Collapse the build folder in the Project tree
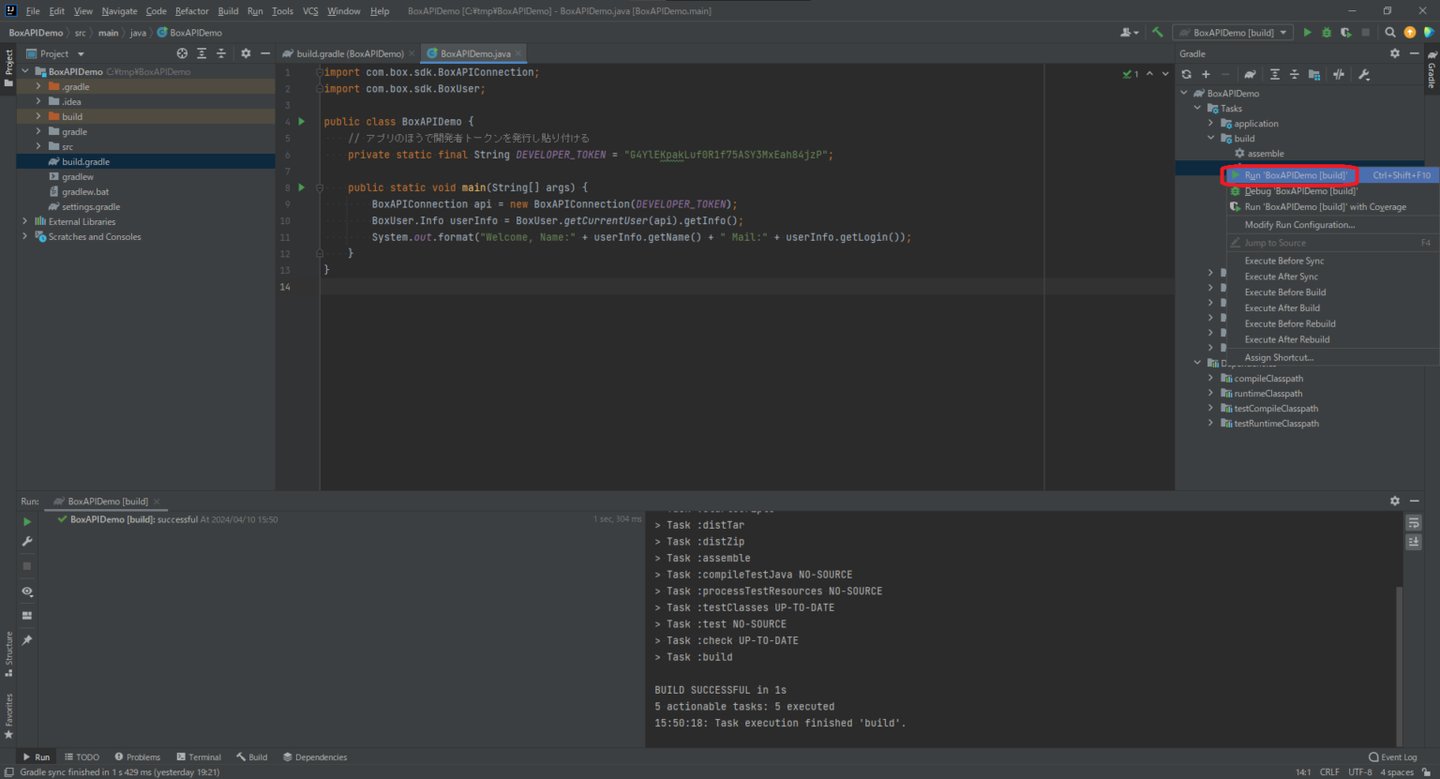Viewport: 1440px width, 779px height. (x=37, y=116)
